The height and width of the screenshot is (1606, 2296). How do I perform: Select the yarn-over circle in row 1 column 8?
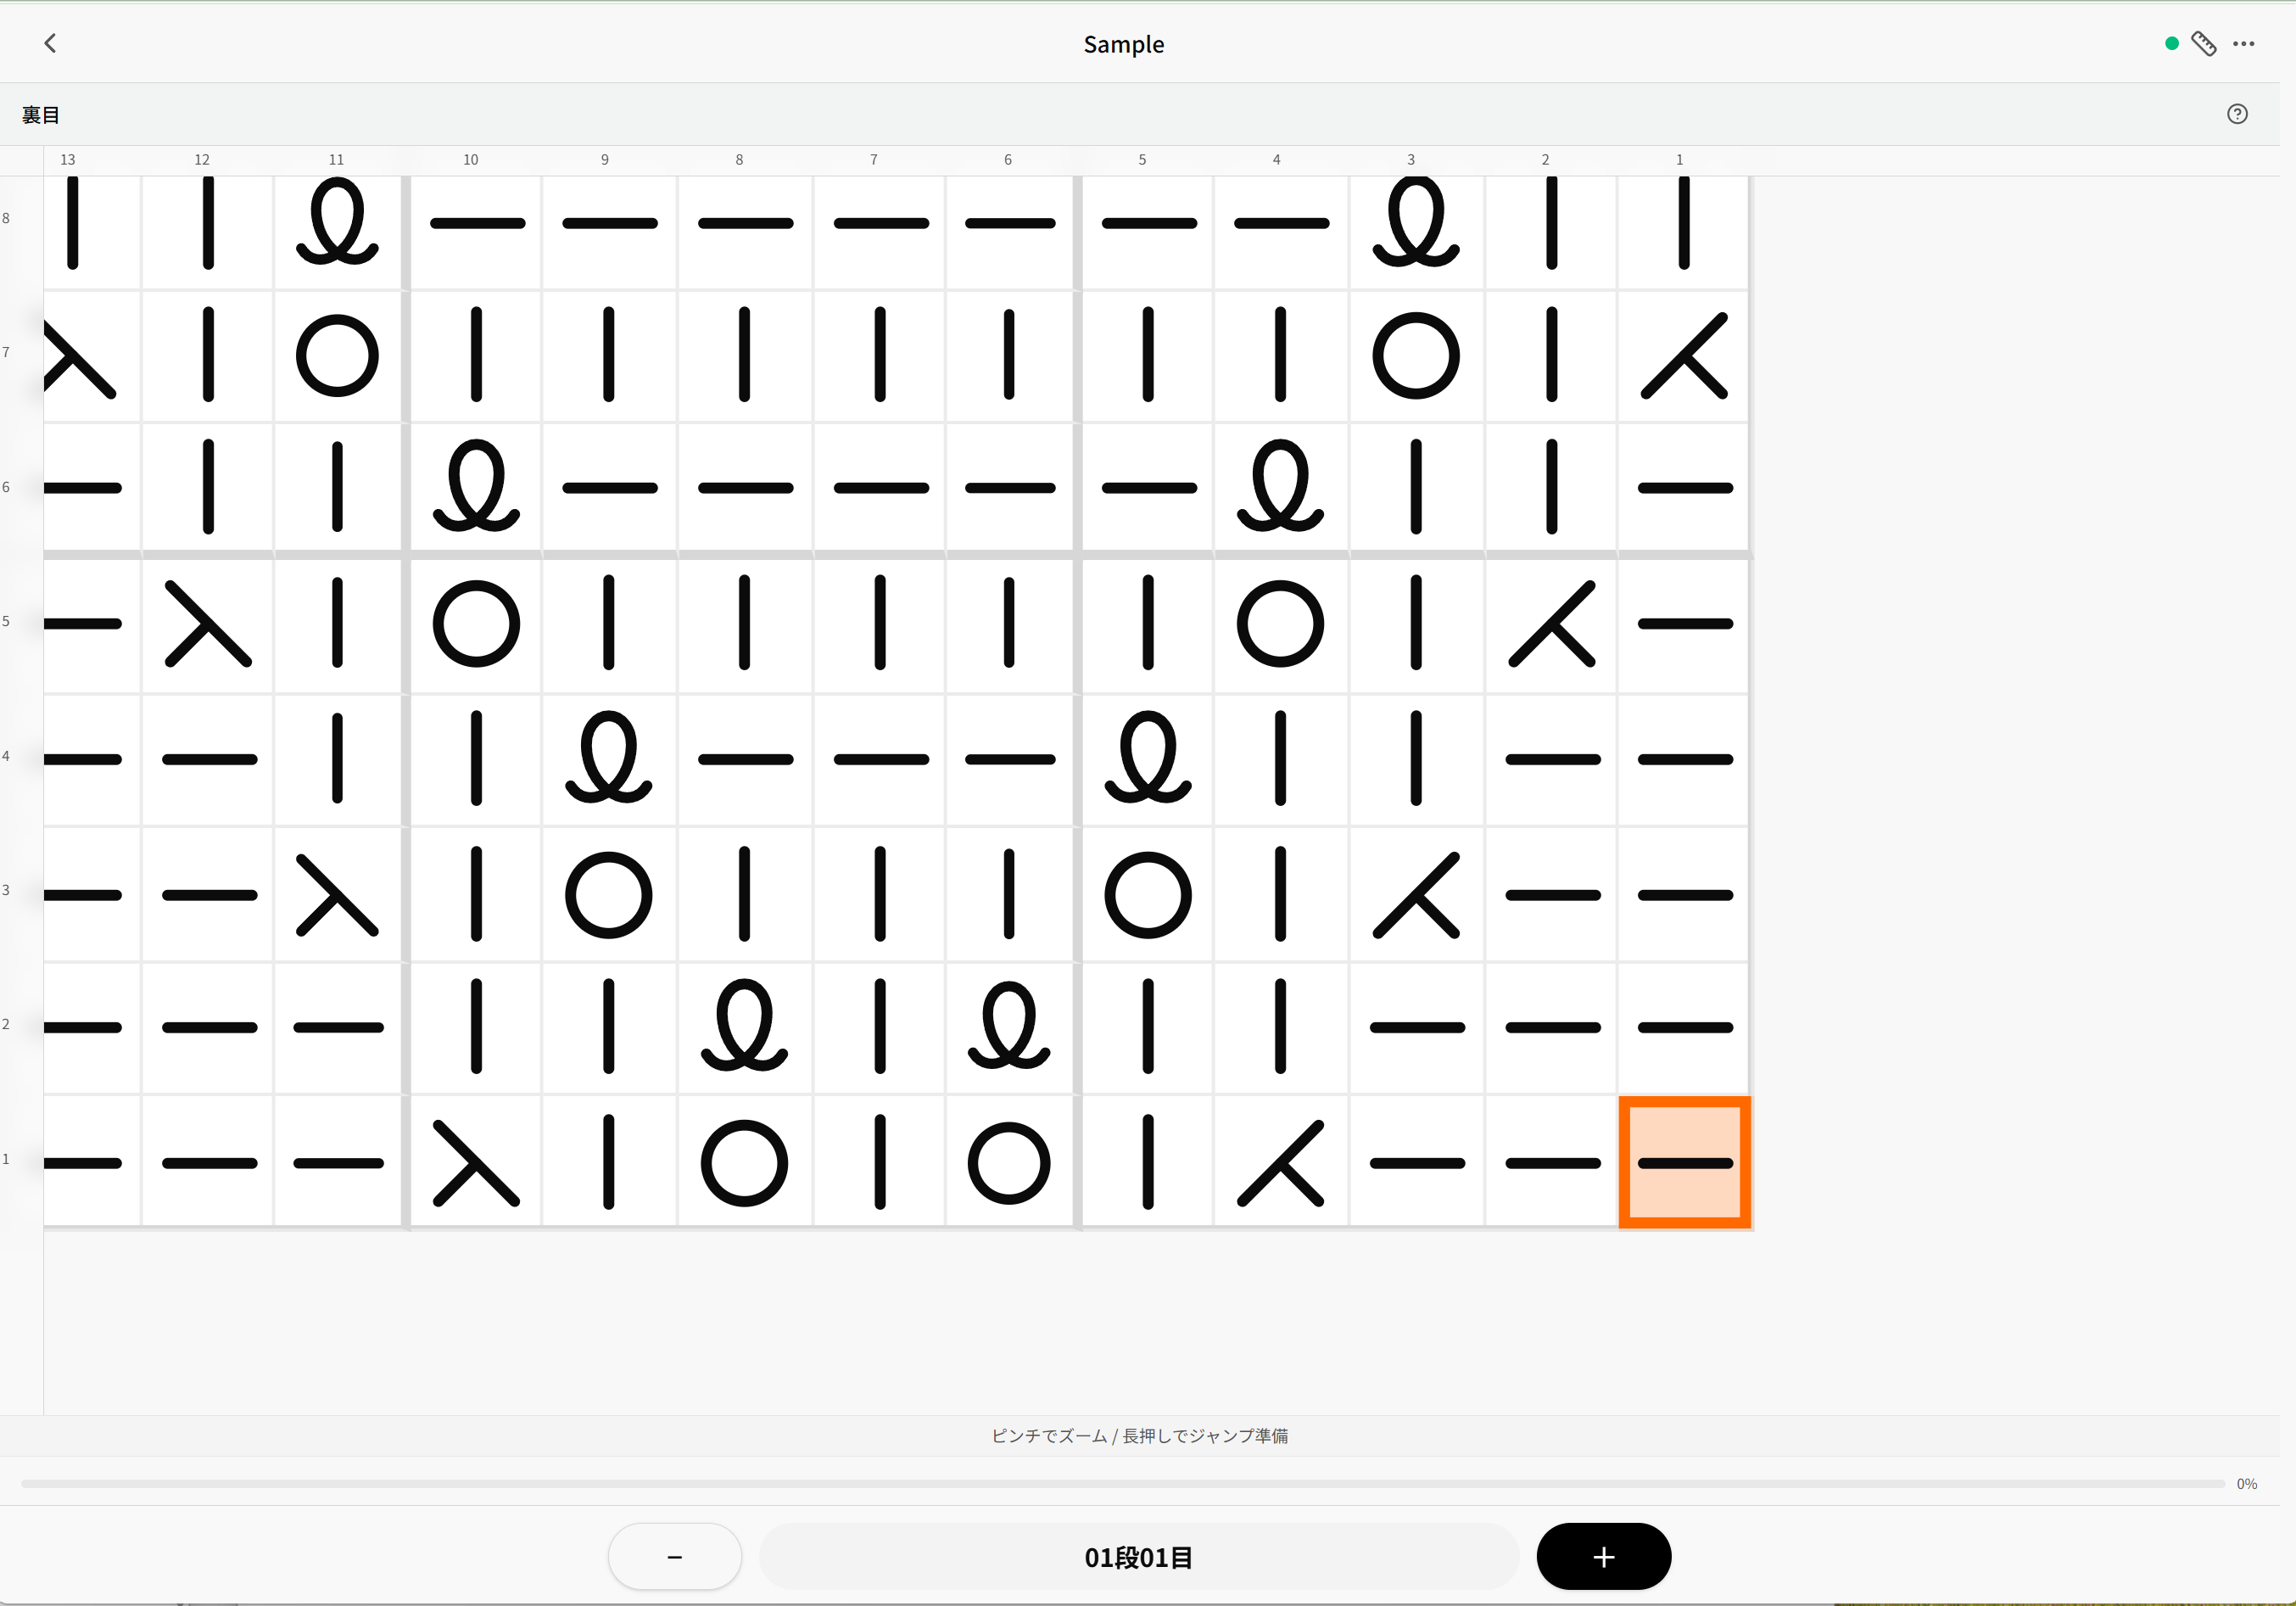tap(744, 1162)
